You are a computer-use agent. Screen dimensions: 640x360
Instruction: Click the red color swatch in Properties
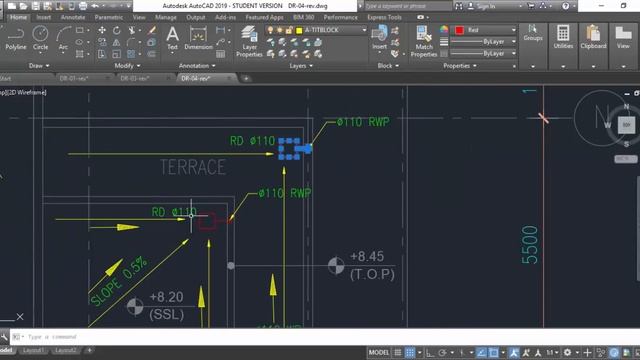(x=459, y=30)
